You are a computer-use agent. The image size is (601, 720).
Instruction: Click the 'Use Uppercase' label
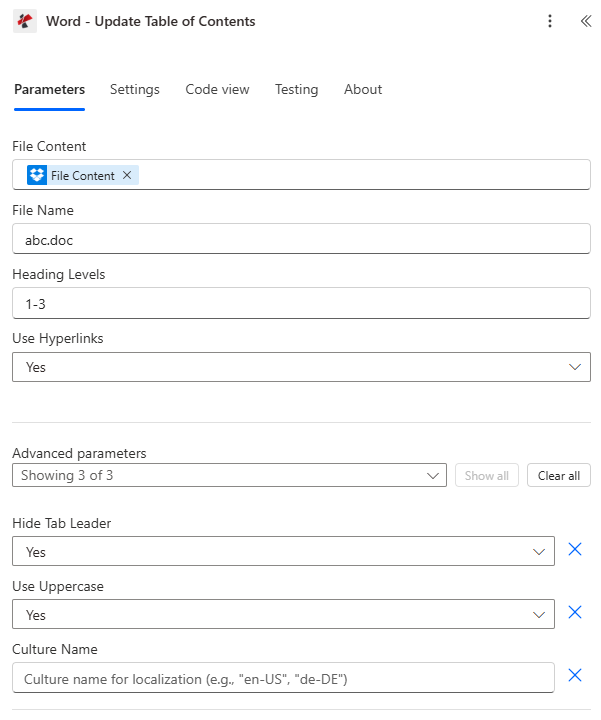pos(58,586)
